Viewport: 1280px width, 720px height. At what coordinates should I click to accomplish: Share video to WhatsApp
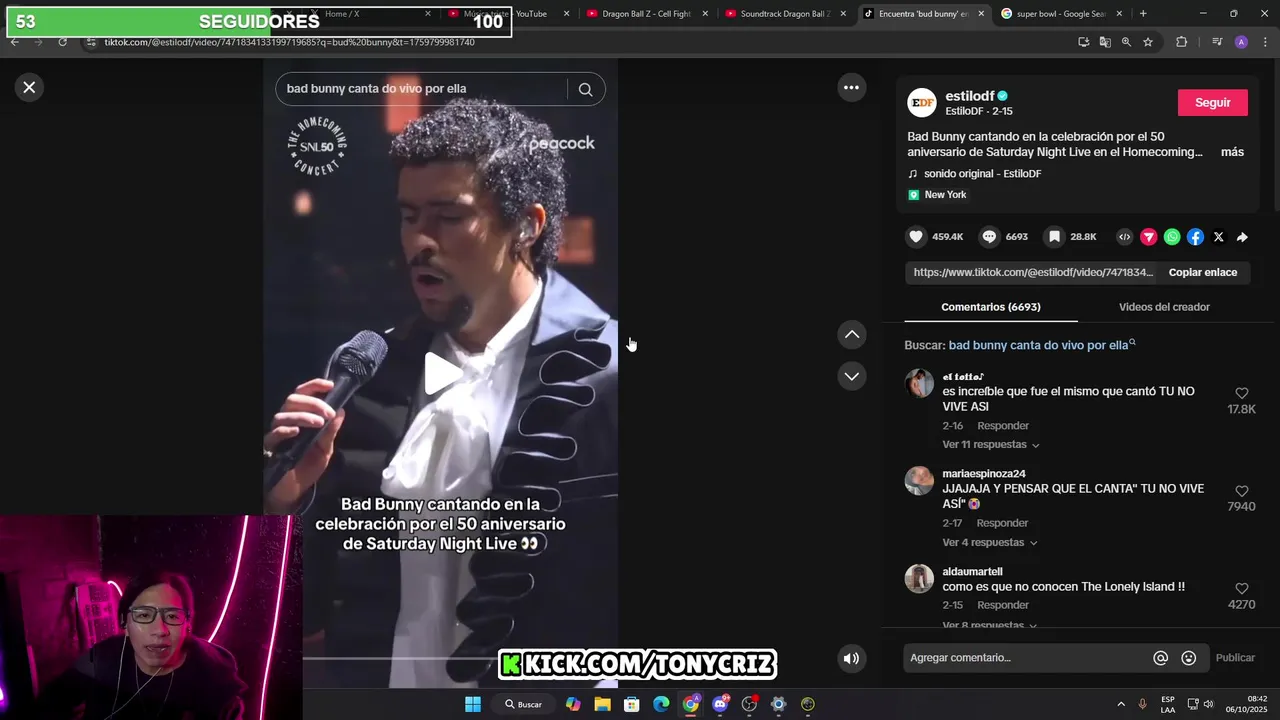[1171, 237]
